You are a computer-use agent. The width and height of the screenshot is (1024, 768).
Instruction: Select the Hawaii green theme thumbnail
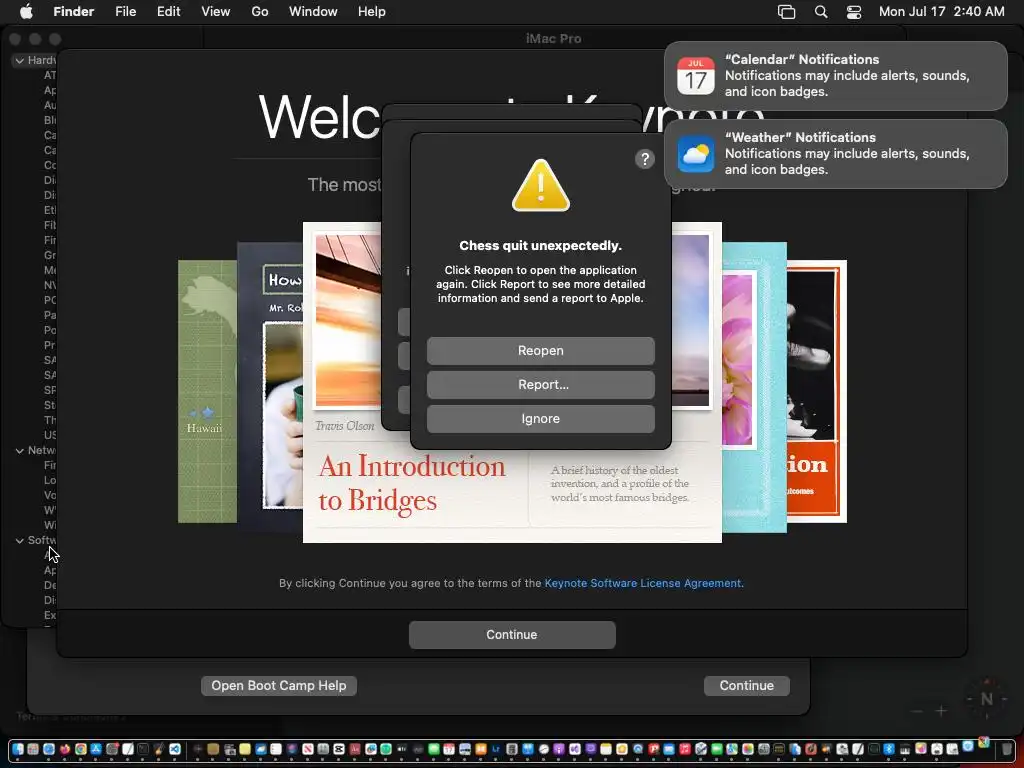207,392
